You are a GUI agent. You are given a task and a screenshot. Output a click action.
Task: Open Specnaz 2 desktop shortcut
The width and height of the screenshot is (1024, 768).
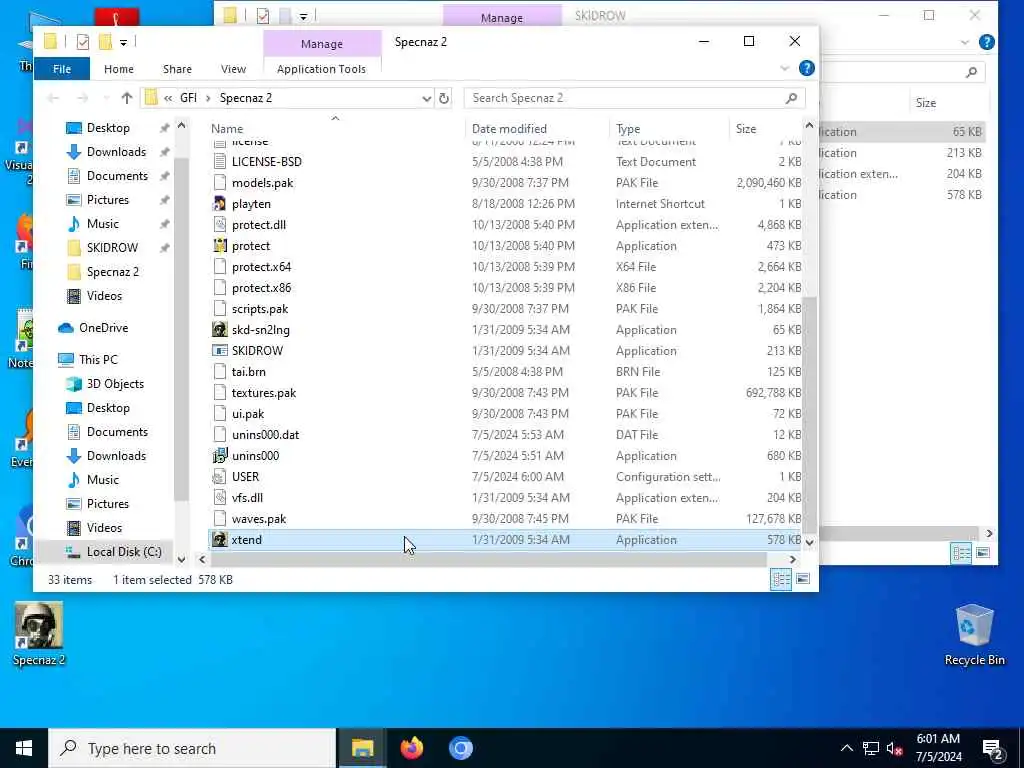click(x=39, y=633)
